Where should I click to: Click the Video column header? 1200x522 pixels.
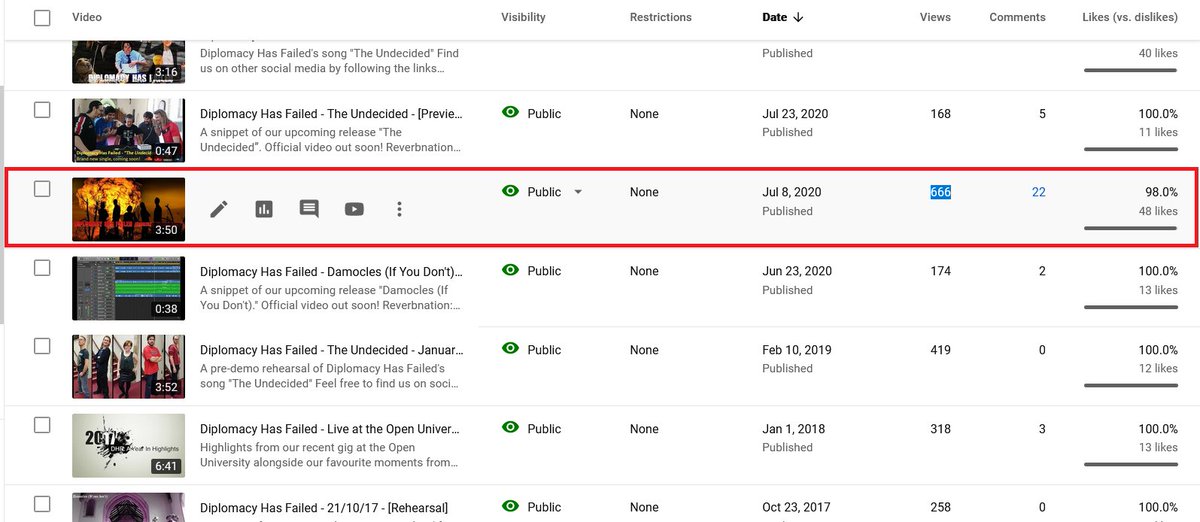point(87,17)
